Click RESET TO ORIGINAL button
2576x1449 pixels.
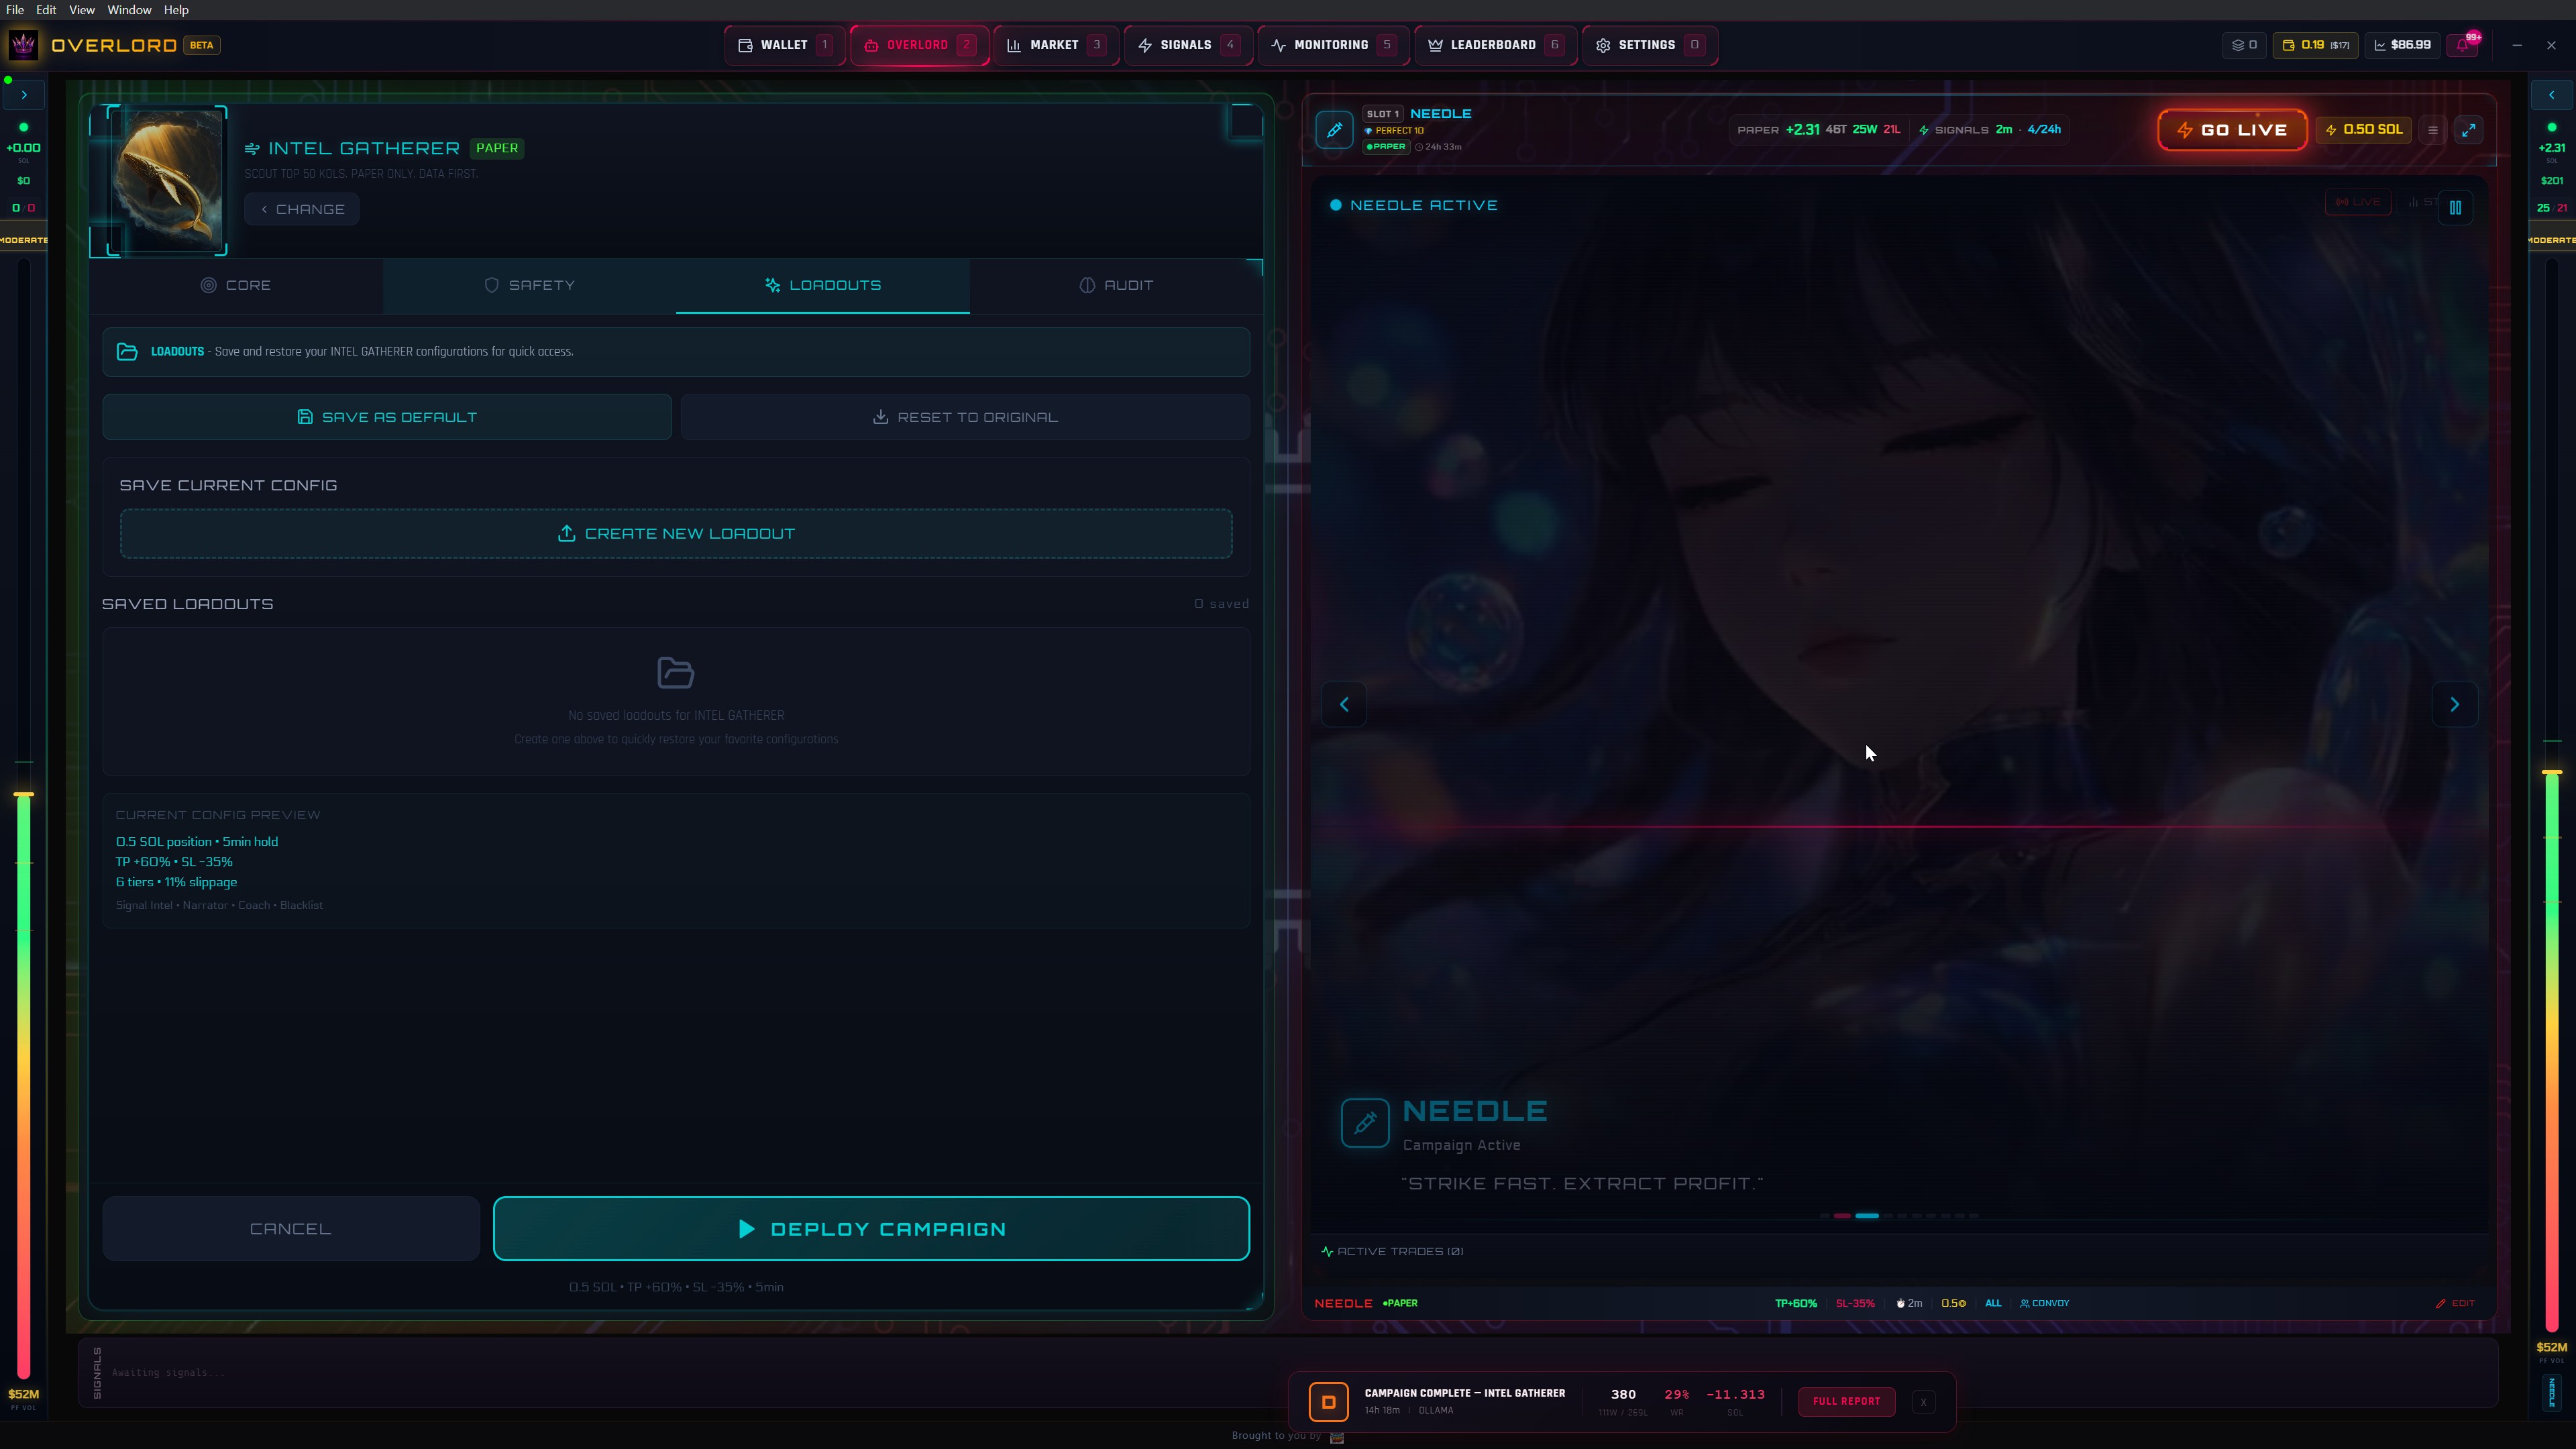[965, 417]
